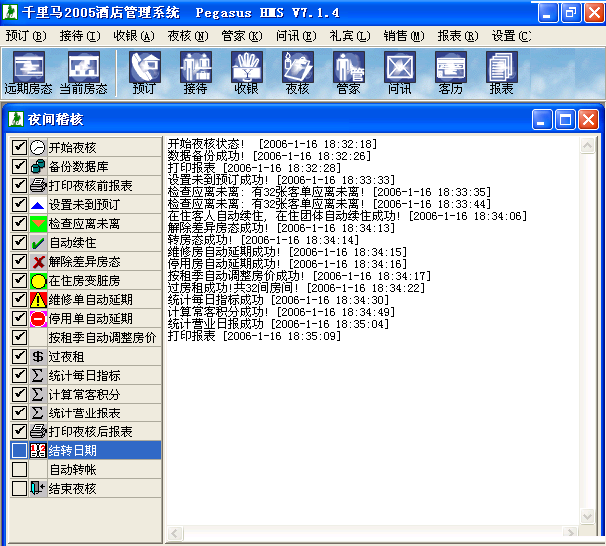
Task: Click the sigma icon beside 统计营业报表
Action: click(38, 413)
